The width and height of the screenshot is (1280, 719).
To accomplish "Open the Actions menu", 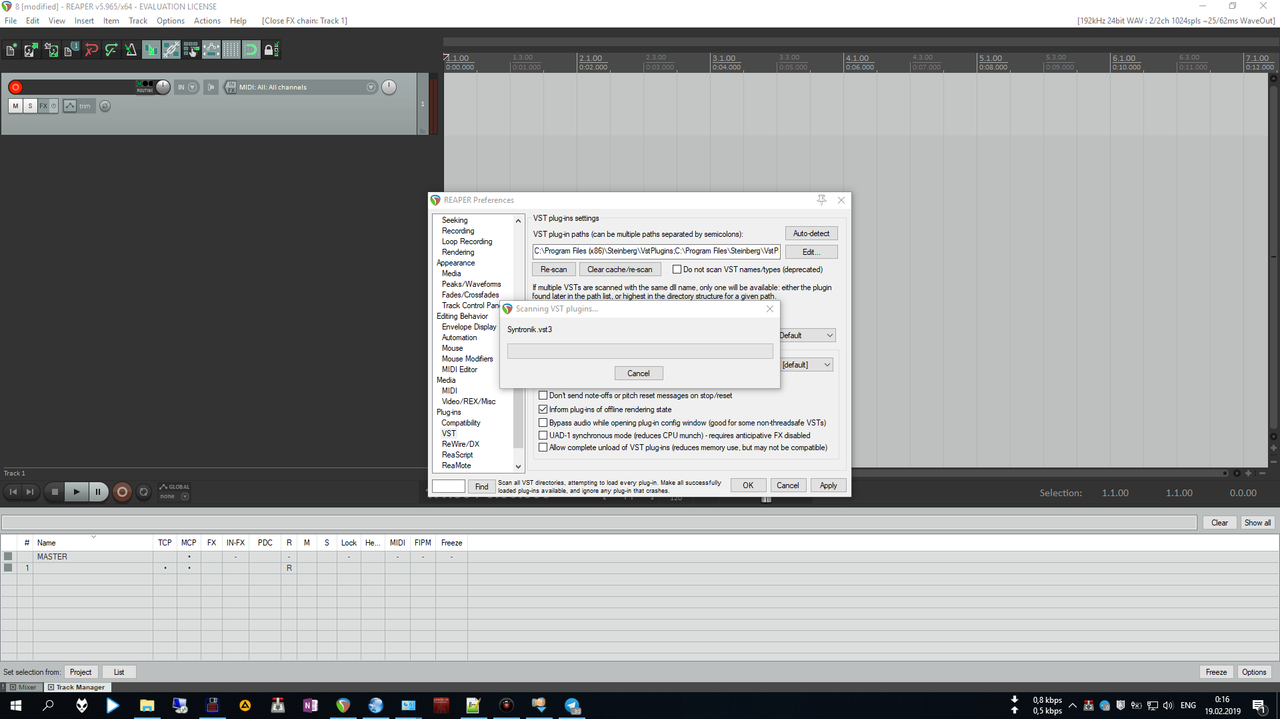I will [207, 20].
